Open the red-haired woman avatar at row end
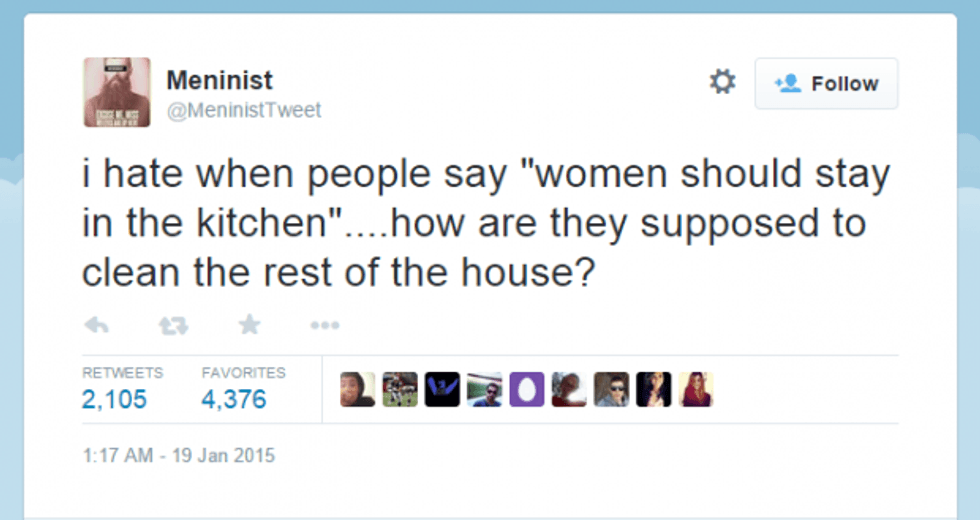The width and height of the screenshot is (980, 520). (x=696, y=390)
